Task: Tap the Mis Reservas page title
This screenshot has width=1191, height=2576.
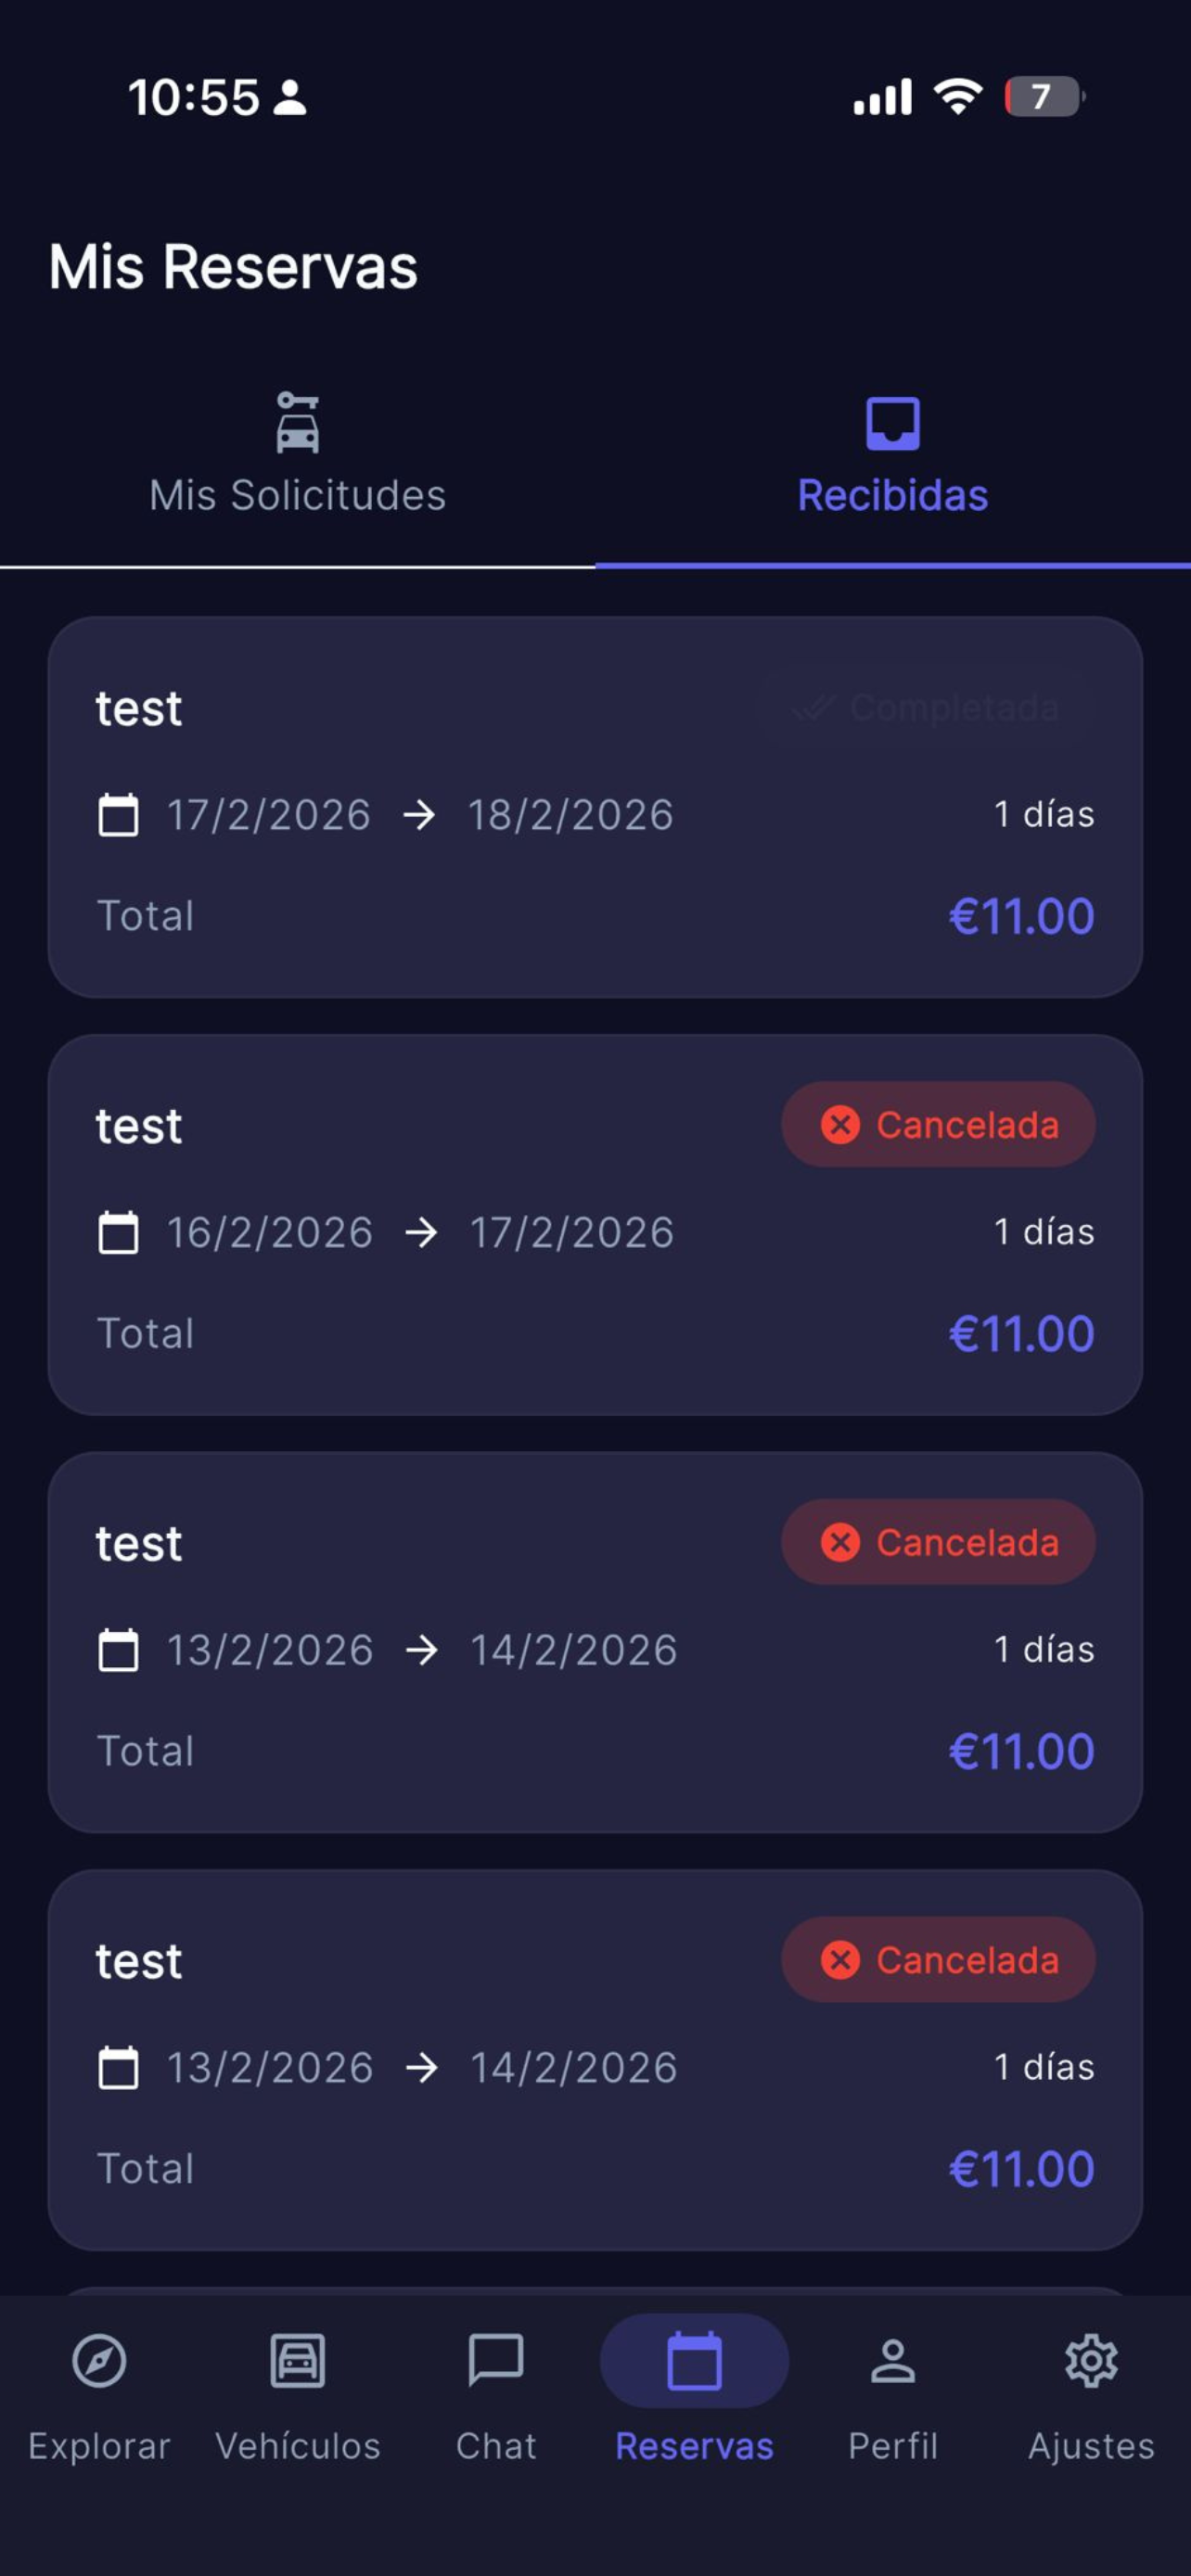Action: pos(233,267)
